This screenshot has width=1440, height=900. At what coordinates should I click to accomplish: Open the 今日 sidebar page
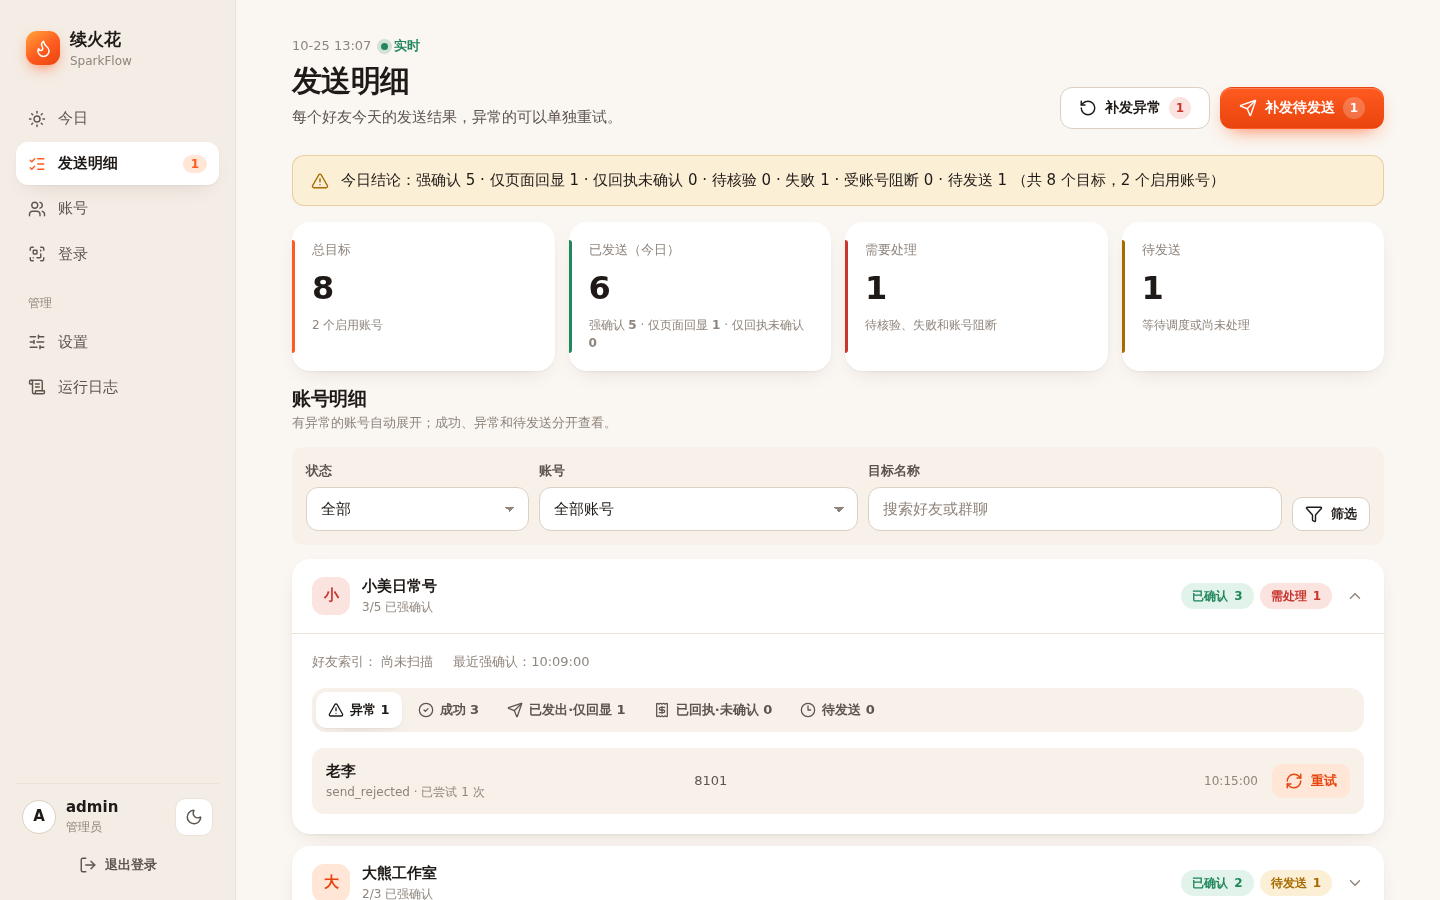(x=117, y=119)
